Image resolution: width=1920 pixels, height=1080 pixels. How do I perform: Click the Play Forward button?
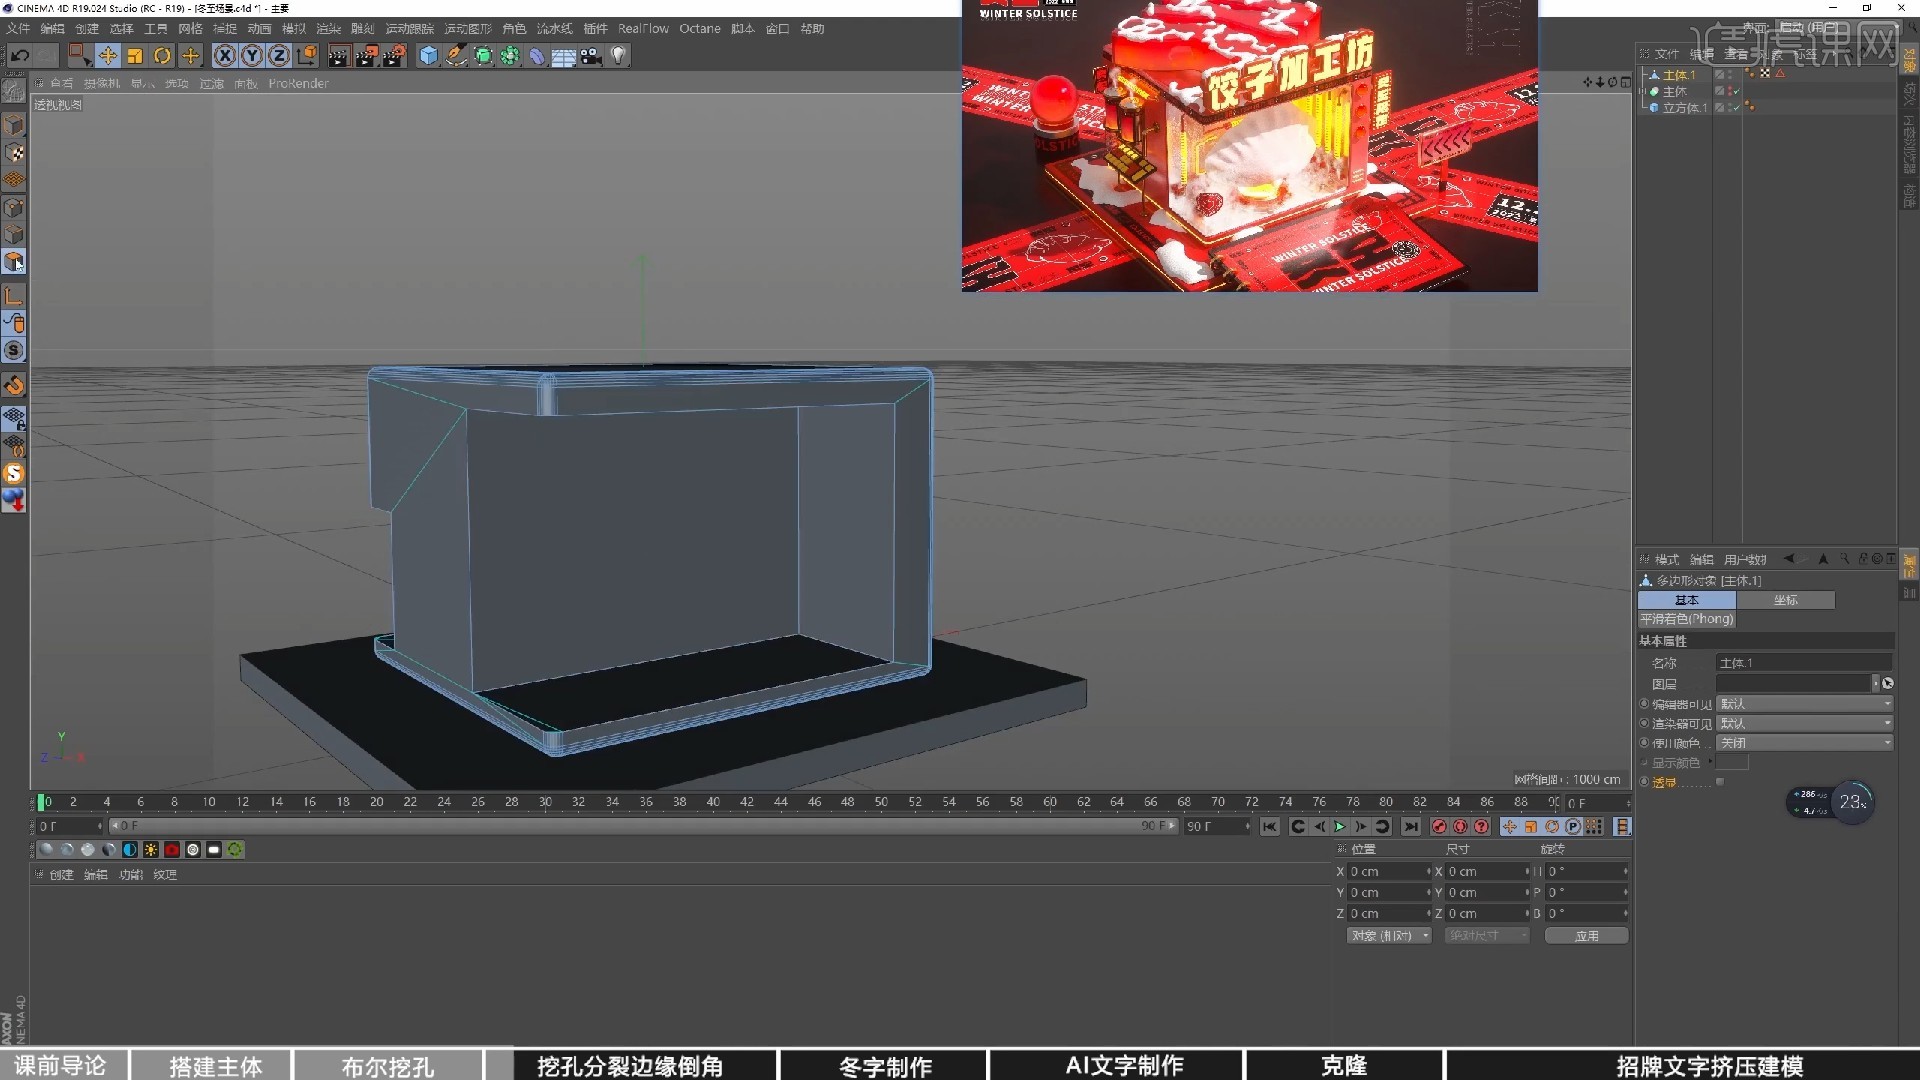click(x=1340, y=827)
